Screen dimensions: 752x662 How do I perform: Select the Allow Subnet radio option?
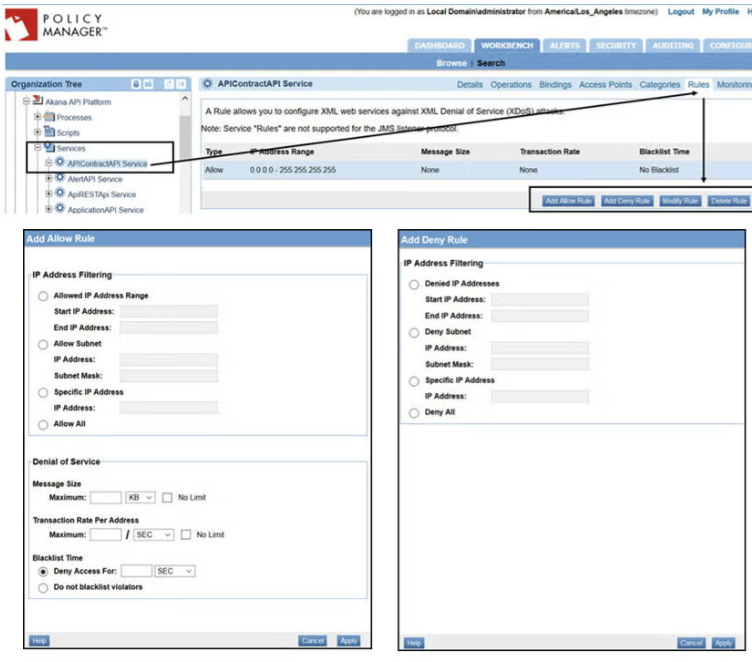pos(43,344)
